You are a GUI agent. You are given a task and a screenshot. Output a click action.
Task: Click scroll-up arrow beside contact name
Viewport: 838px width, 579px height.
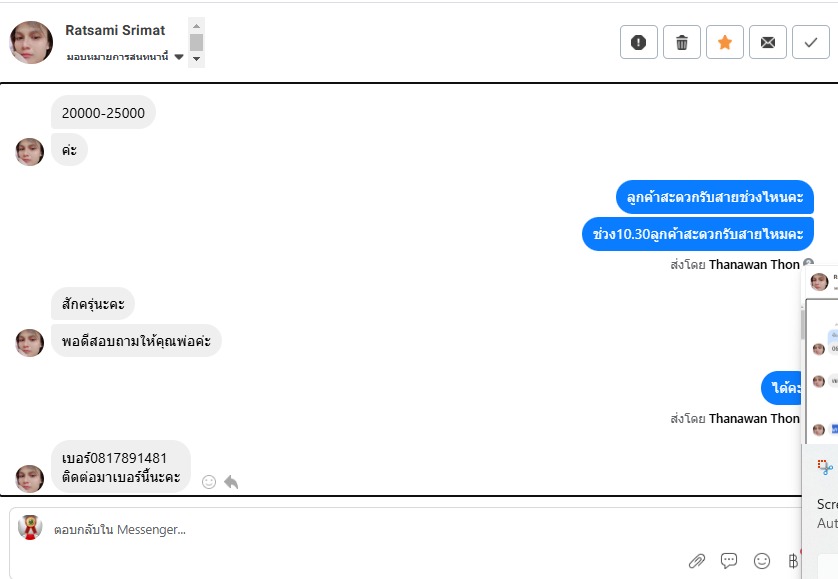tap(196, 26)
